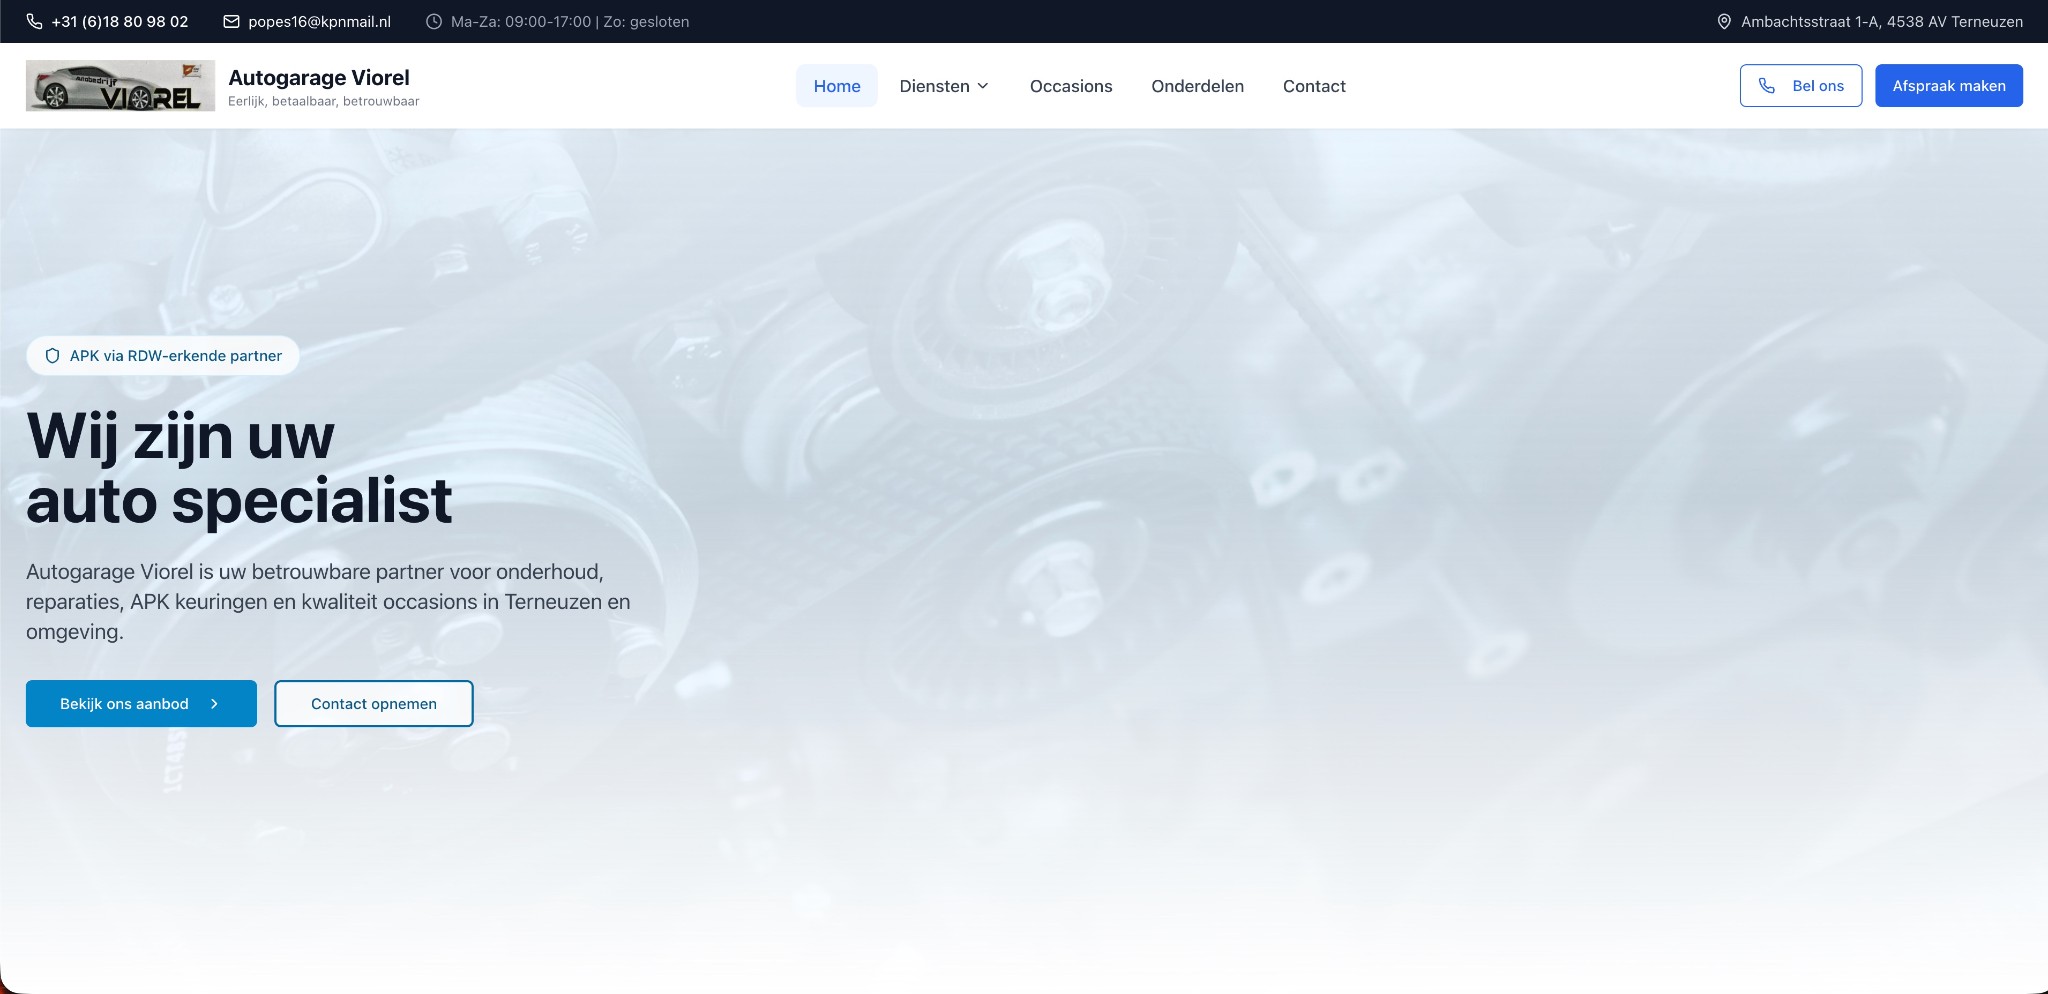Click the envelope email icon
Screen dimensions: 2048x994
tap(231, 21)
